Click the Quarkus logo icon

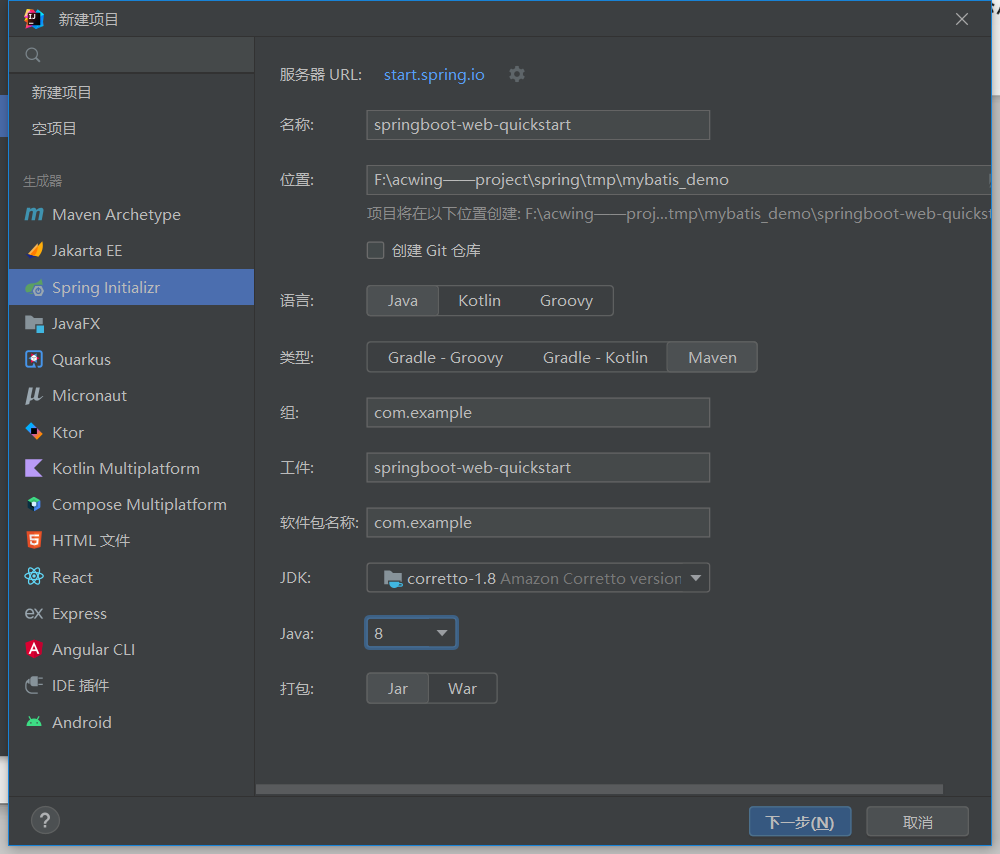(x=34, y=360)
